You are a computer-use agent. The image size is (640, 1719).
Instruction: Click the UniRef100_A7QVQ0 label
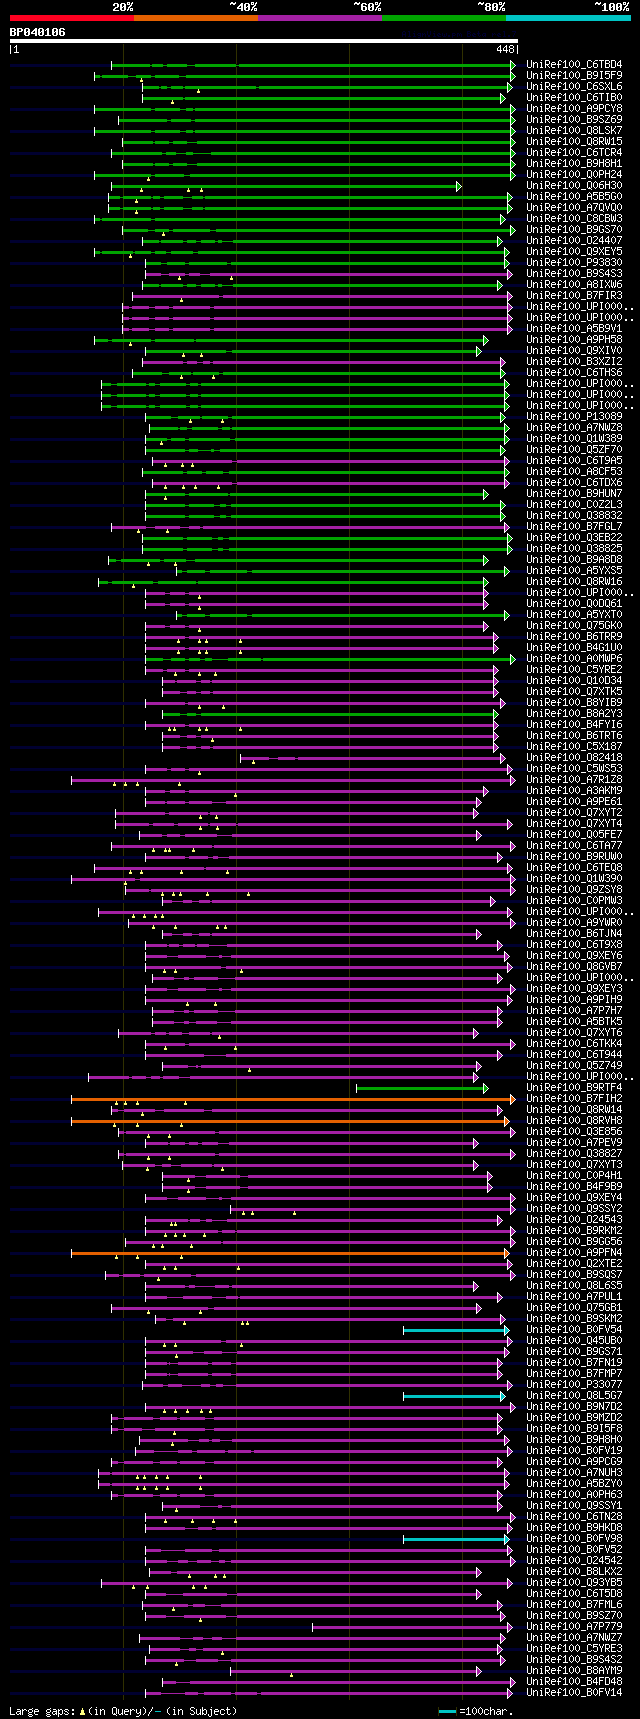click(x=574, y=208)
